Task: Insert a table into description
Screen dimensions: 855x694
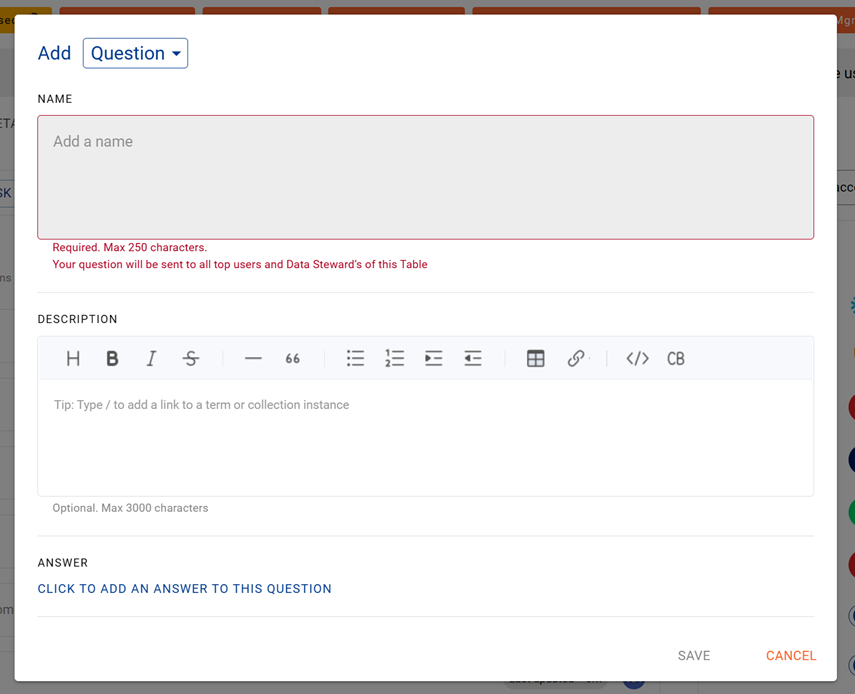Action: tap(535, 358)
